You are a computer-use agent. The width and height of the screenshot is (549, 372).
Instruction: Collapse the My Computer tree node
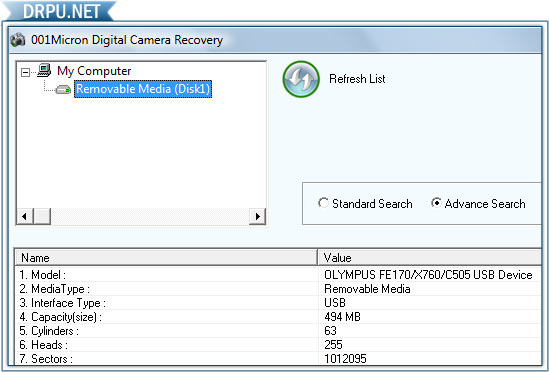pyautogui.click(x=25, y=73)
